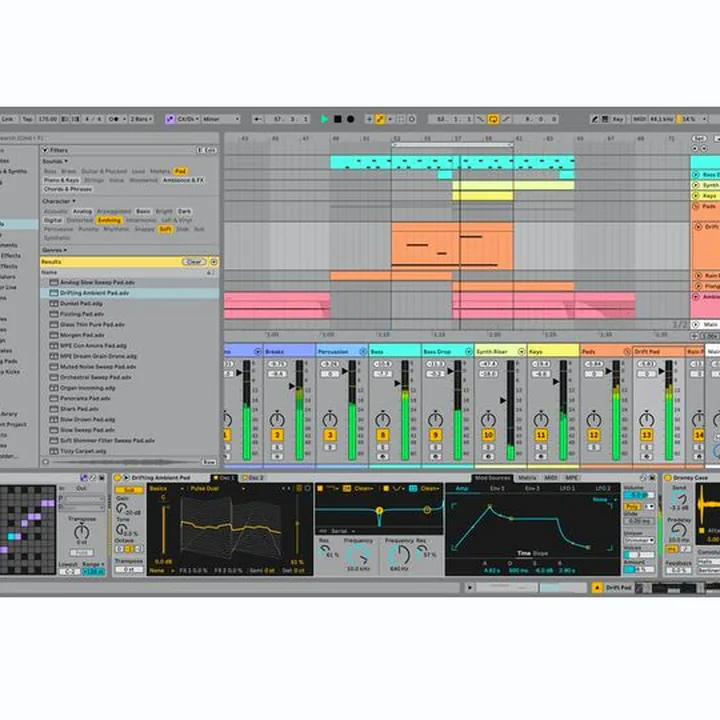Viewport: 720px width, 720px height.
Task: Click the MIDI Arrangement Overdub plus icon
Action: point(369,119)
